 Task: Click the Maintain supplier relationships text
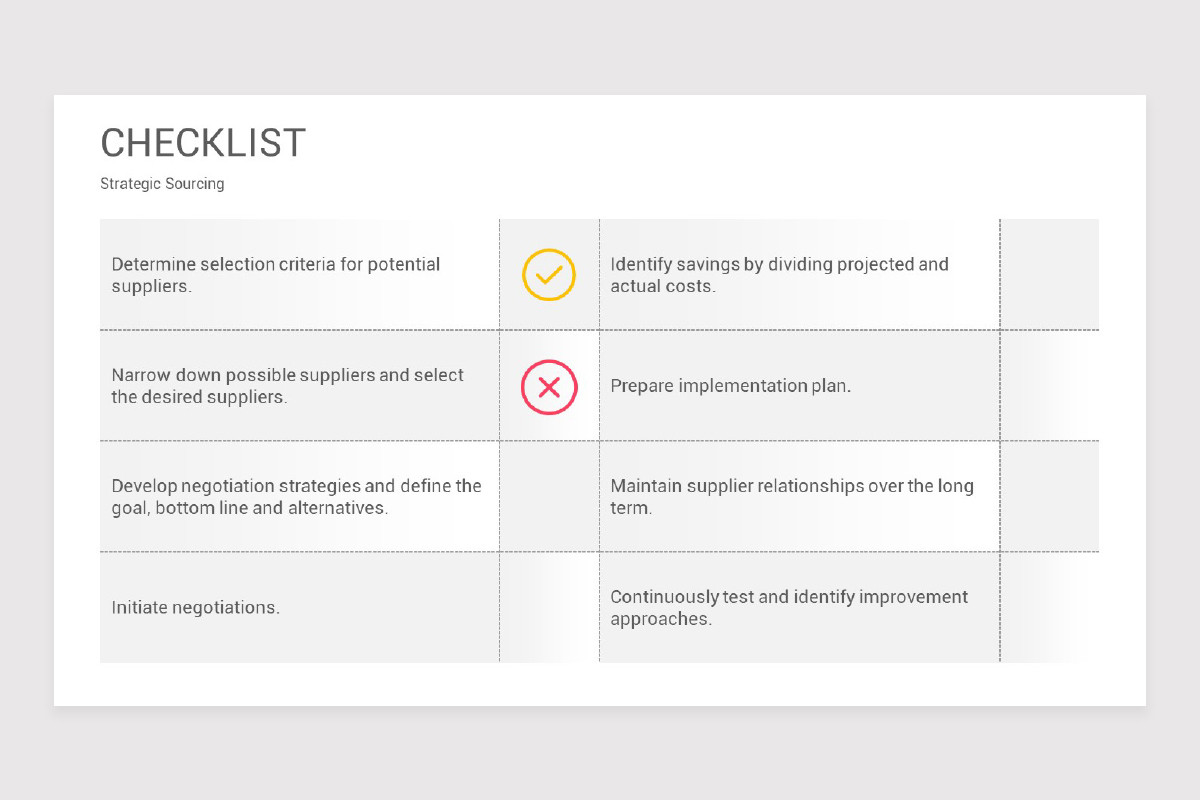(792, 497)
